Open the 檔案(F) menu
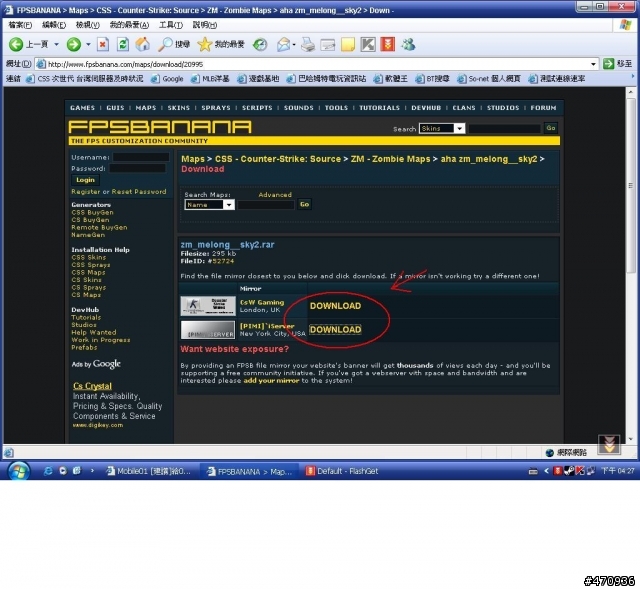640x589 pixels. click(20, 25)
